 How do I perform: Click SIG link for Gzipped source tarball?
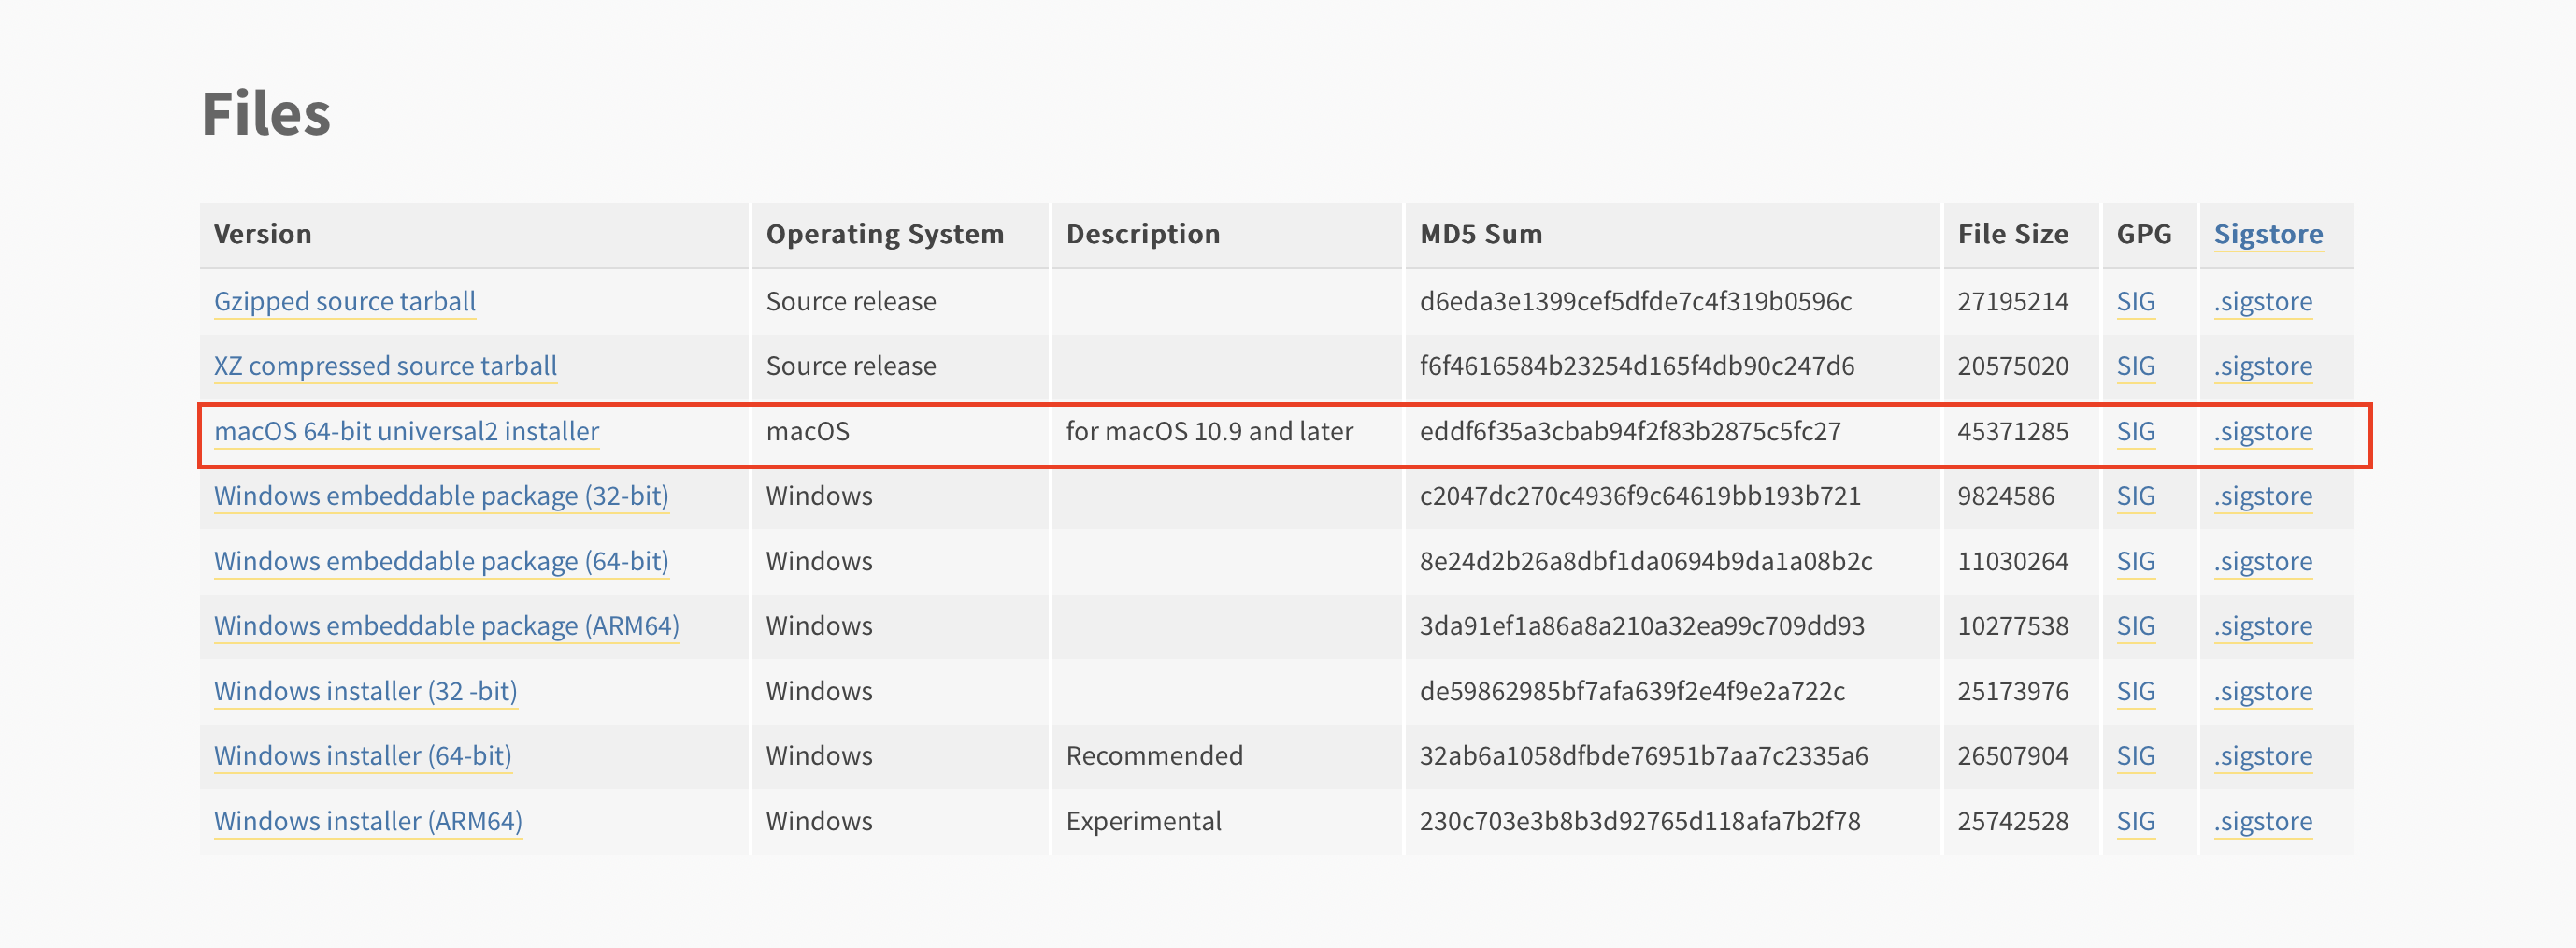point(2136,301)
